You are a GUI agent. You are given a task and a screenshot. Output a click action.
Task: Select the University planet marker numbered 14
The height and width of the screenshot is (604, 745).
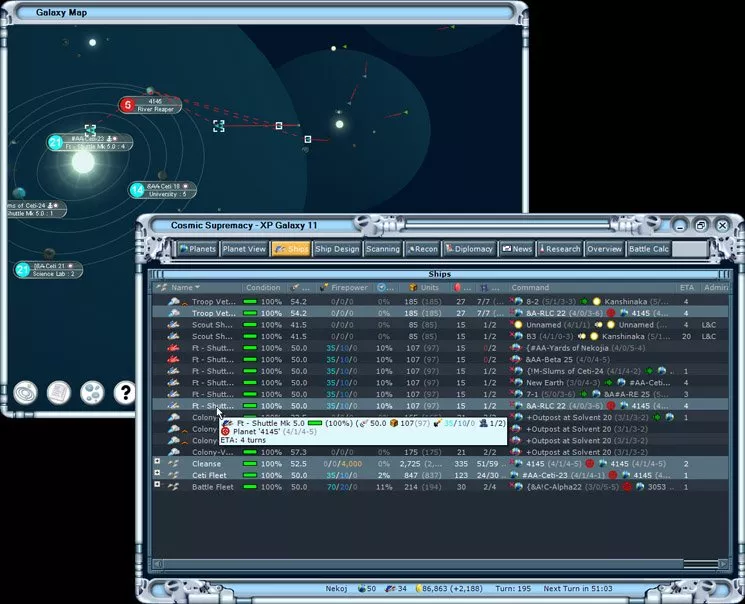point(138,190)
